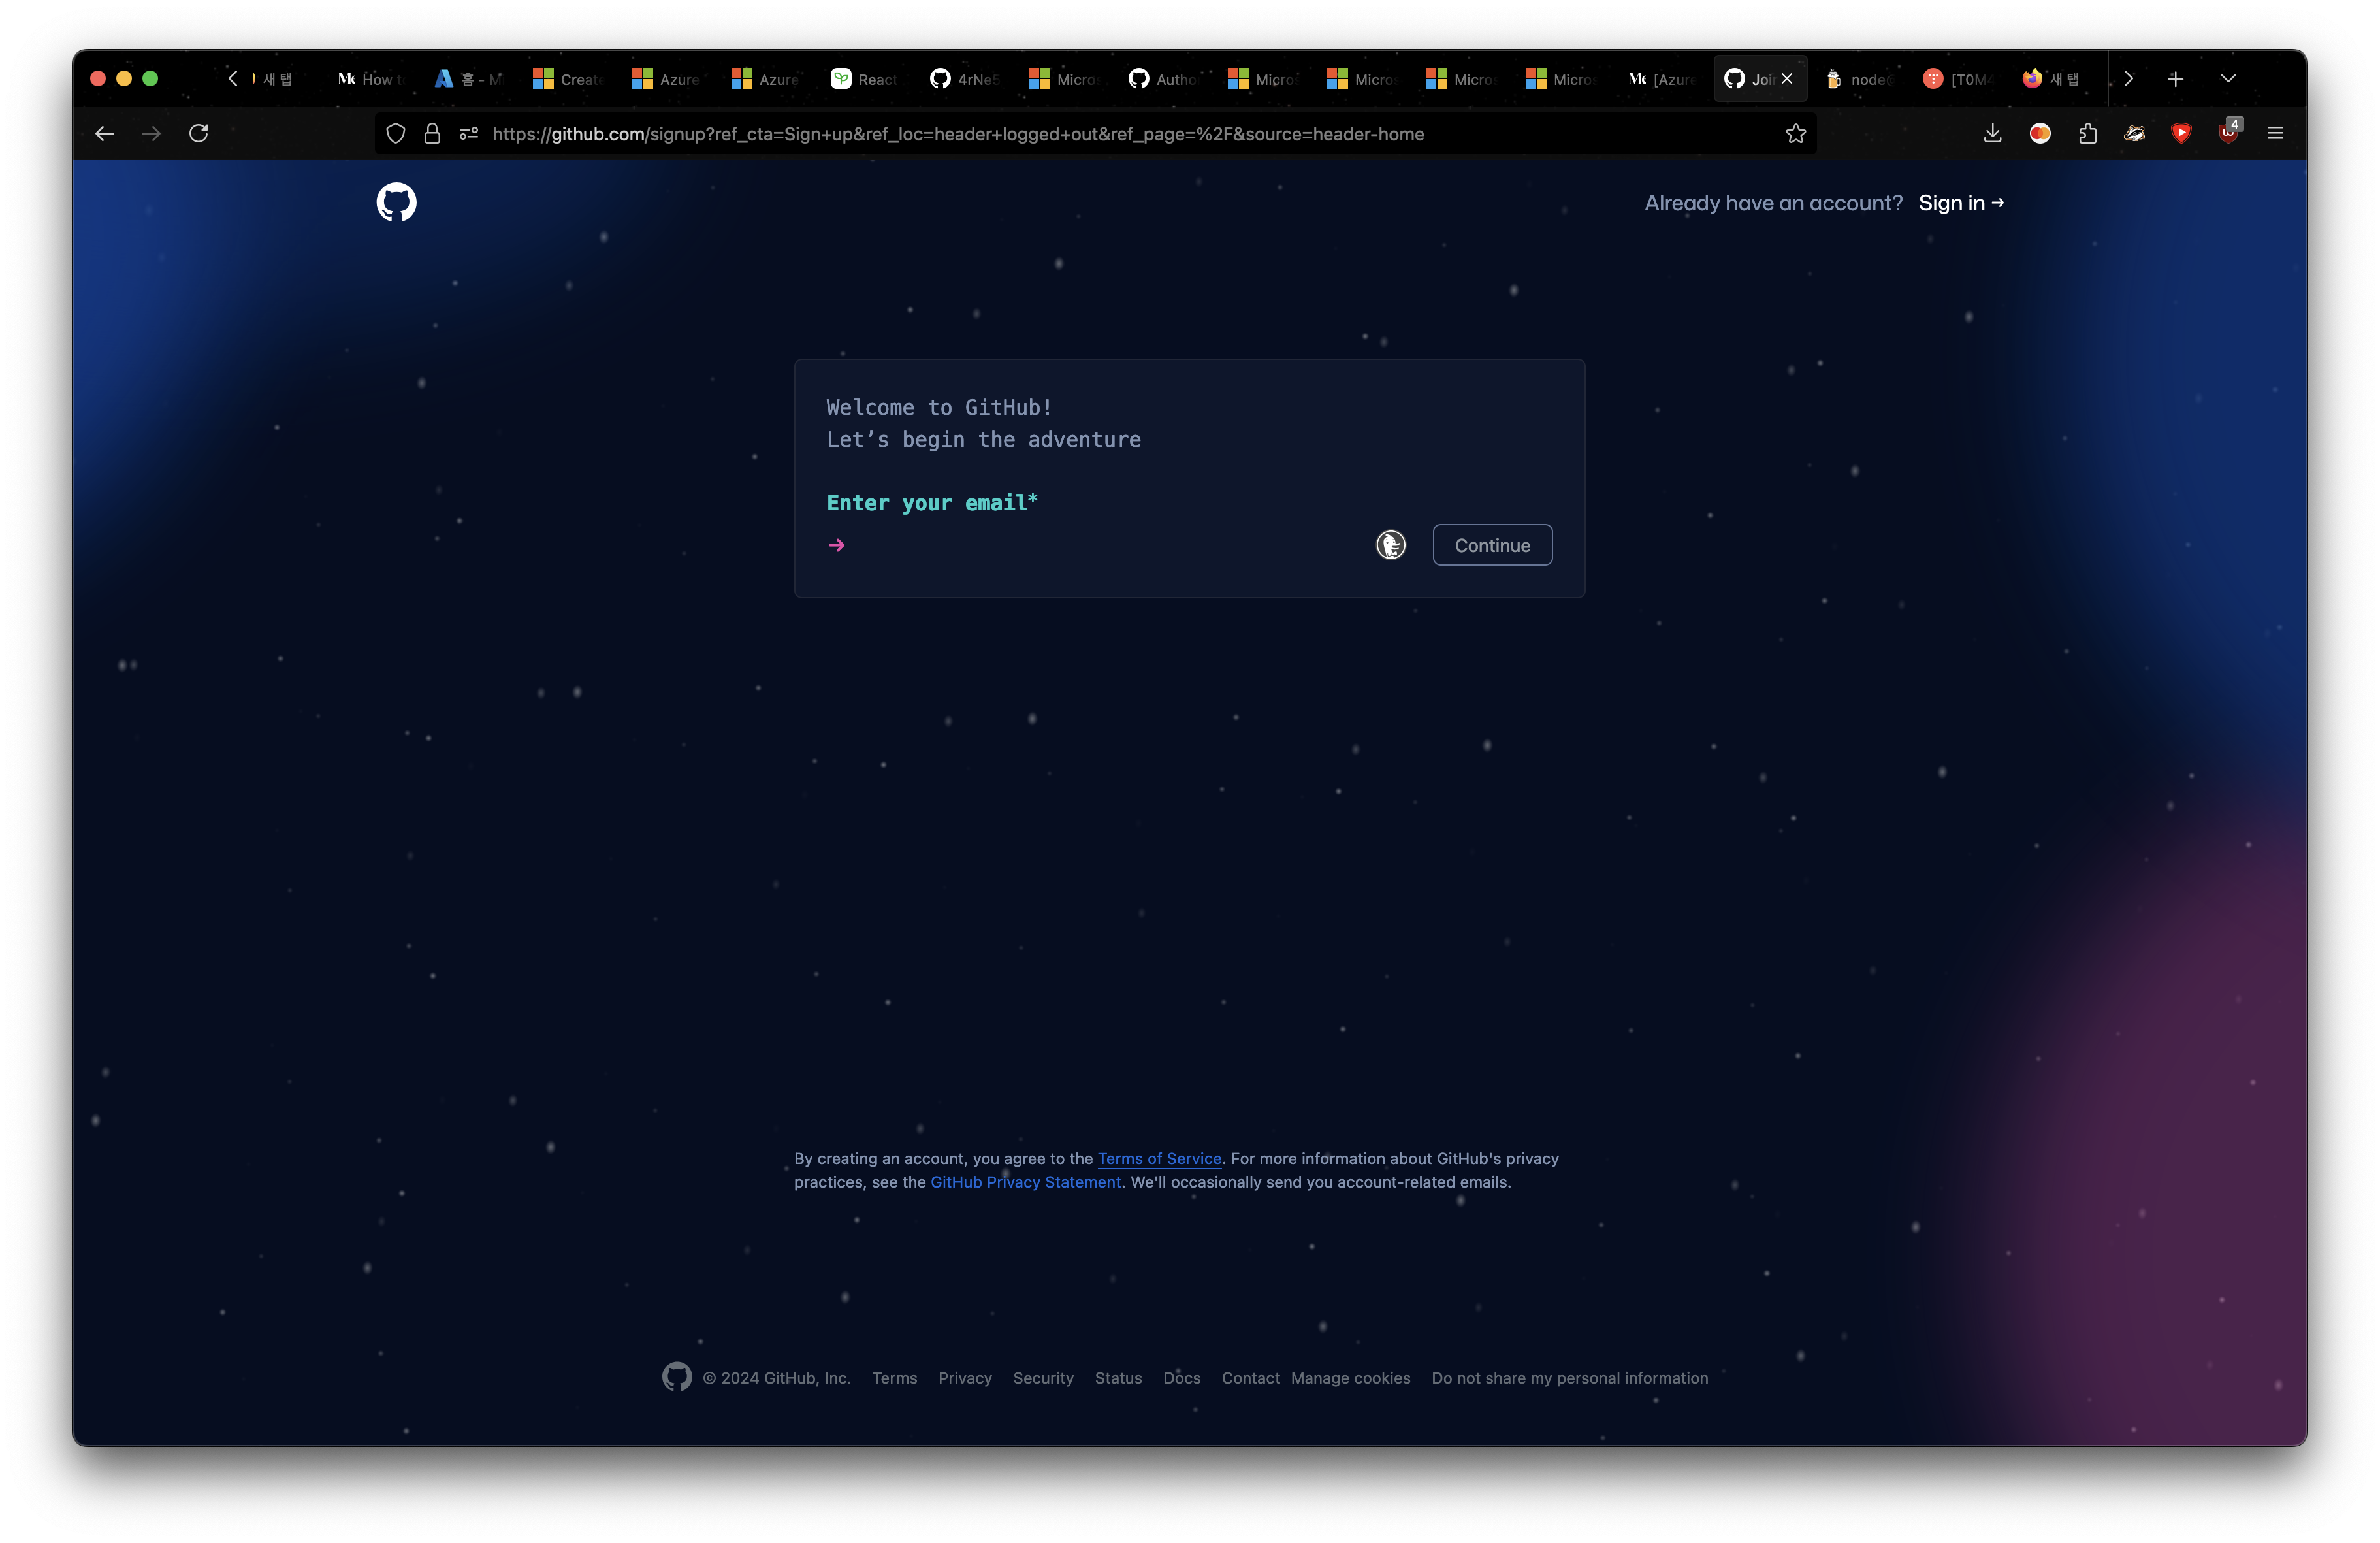This screenshot has height=1543, width=2380.
Task: Open the tracking protection shield panel
Action: coord(396,133)
